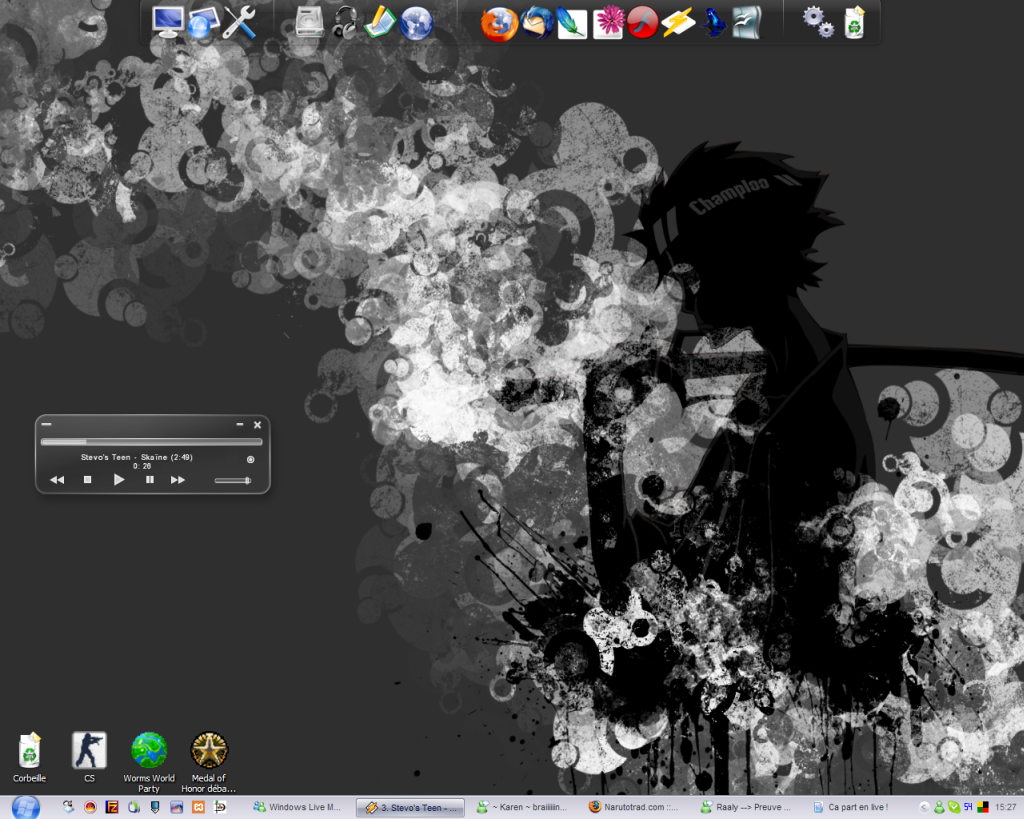Open the player menu dash at top-left
The width and height of the screenshot is (1024, 819).
point(46,424)
